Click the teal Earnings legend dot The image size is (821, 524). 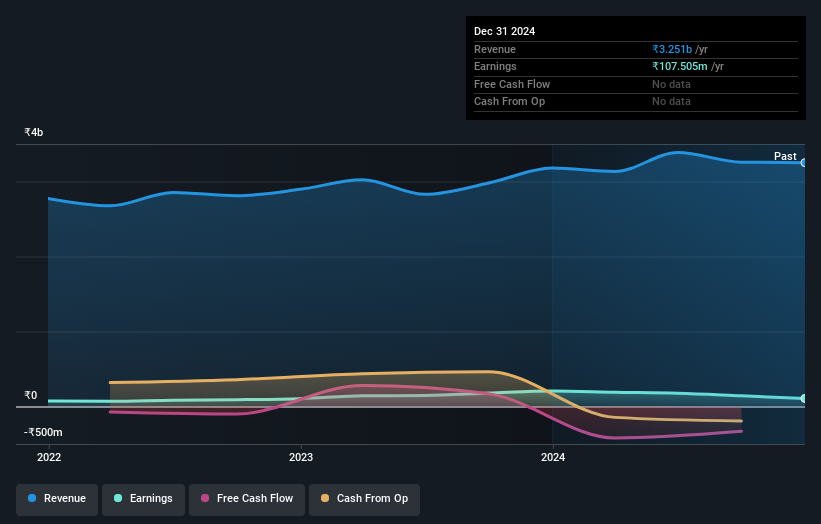click(118, 498)
